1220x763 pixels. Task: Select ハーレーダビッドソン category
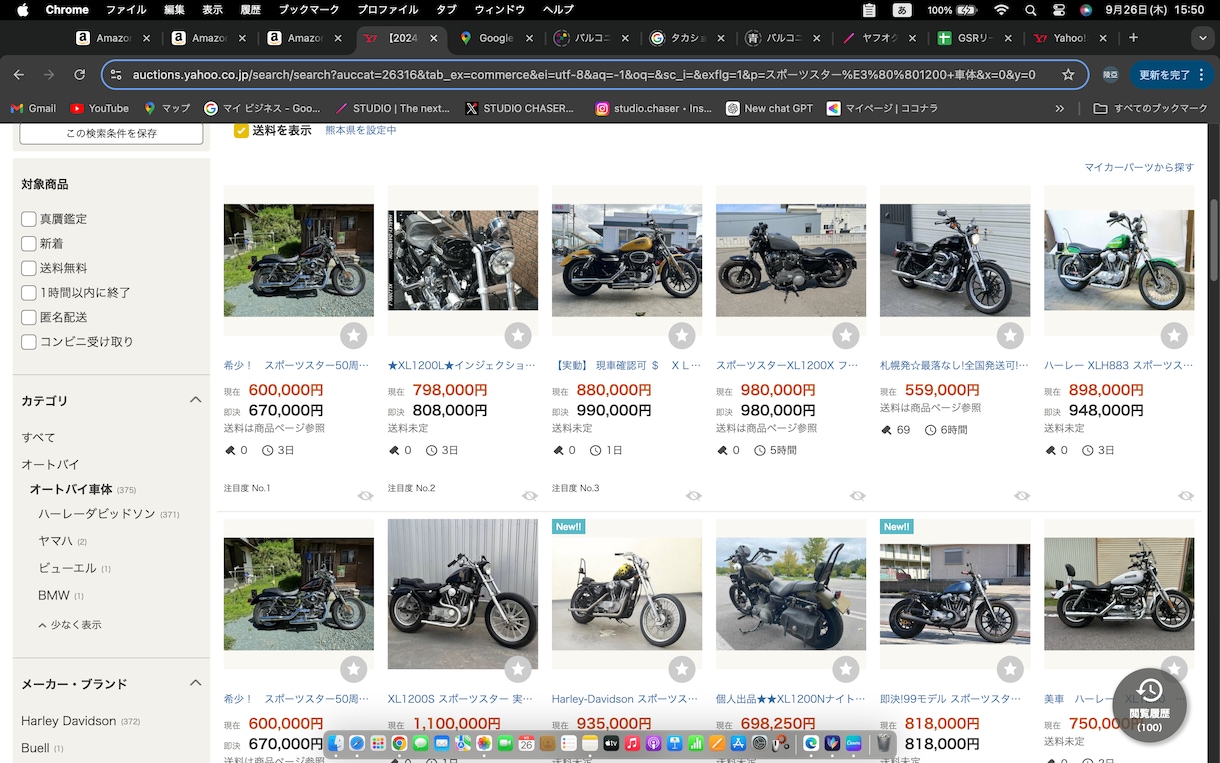click(x=97, y=513)
